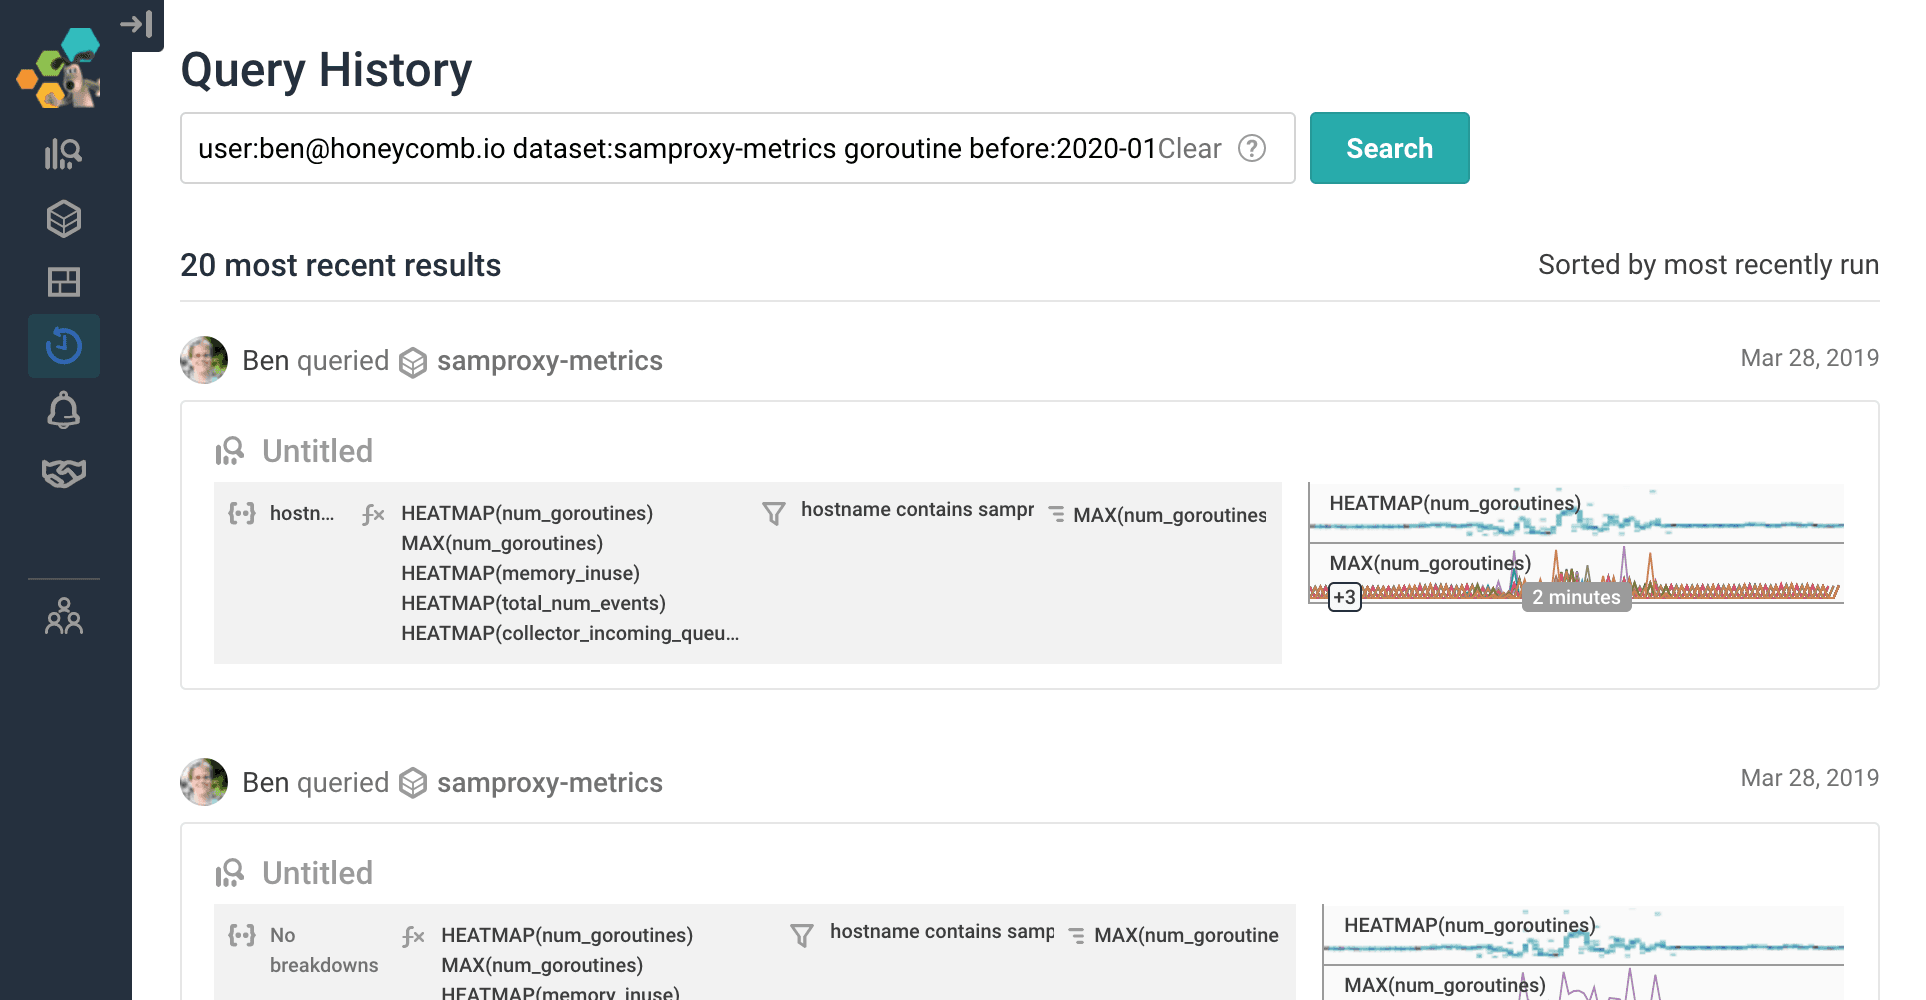Open the Boards grid icon in sidebar
This screenshot has height=1000, width=1926.
coord(63,282)
